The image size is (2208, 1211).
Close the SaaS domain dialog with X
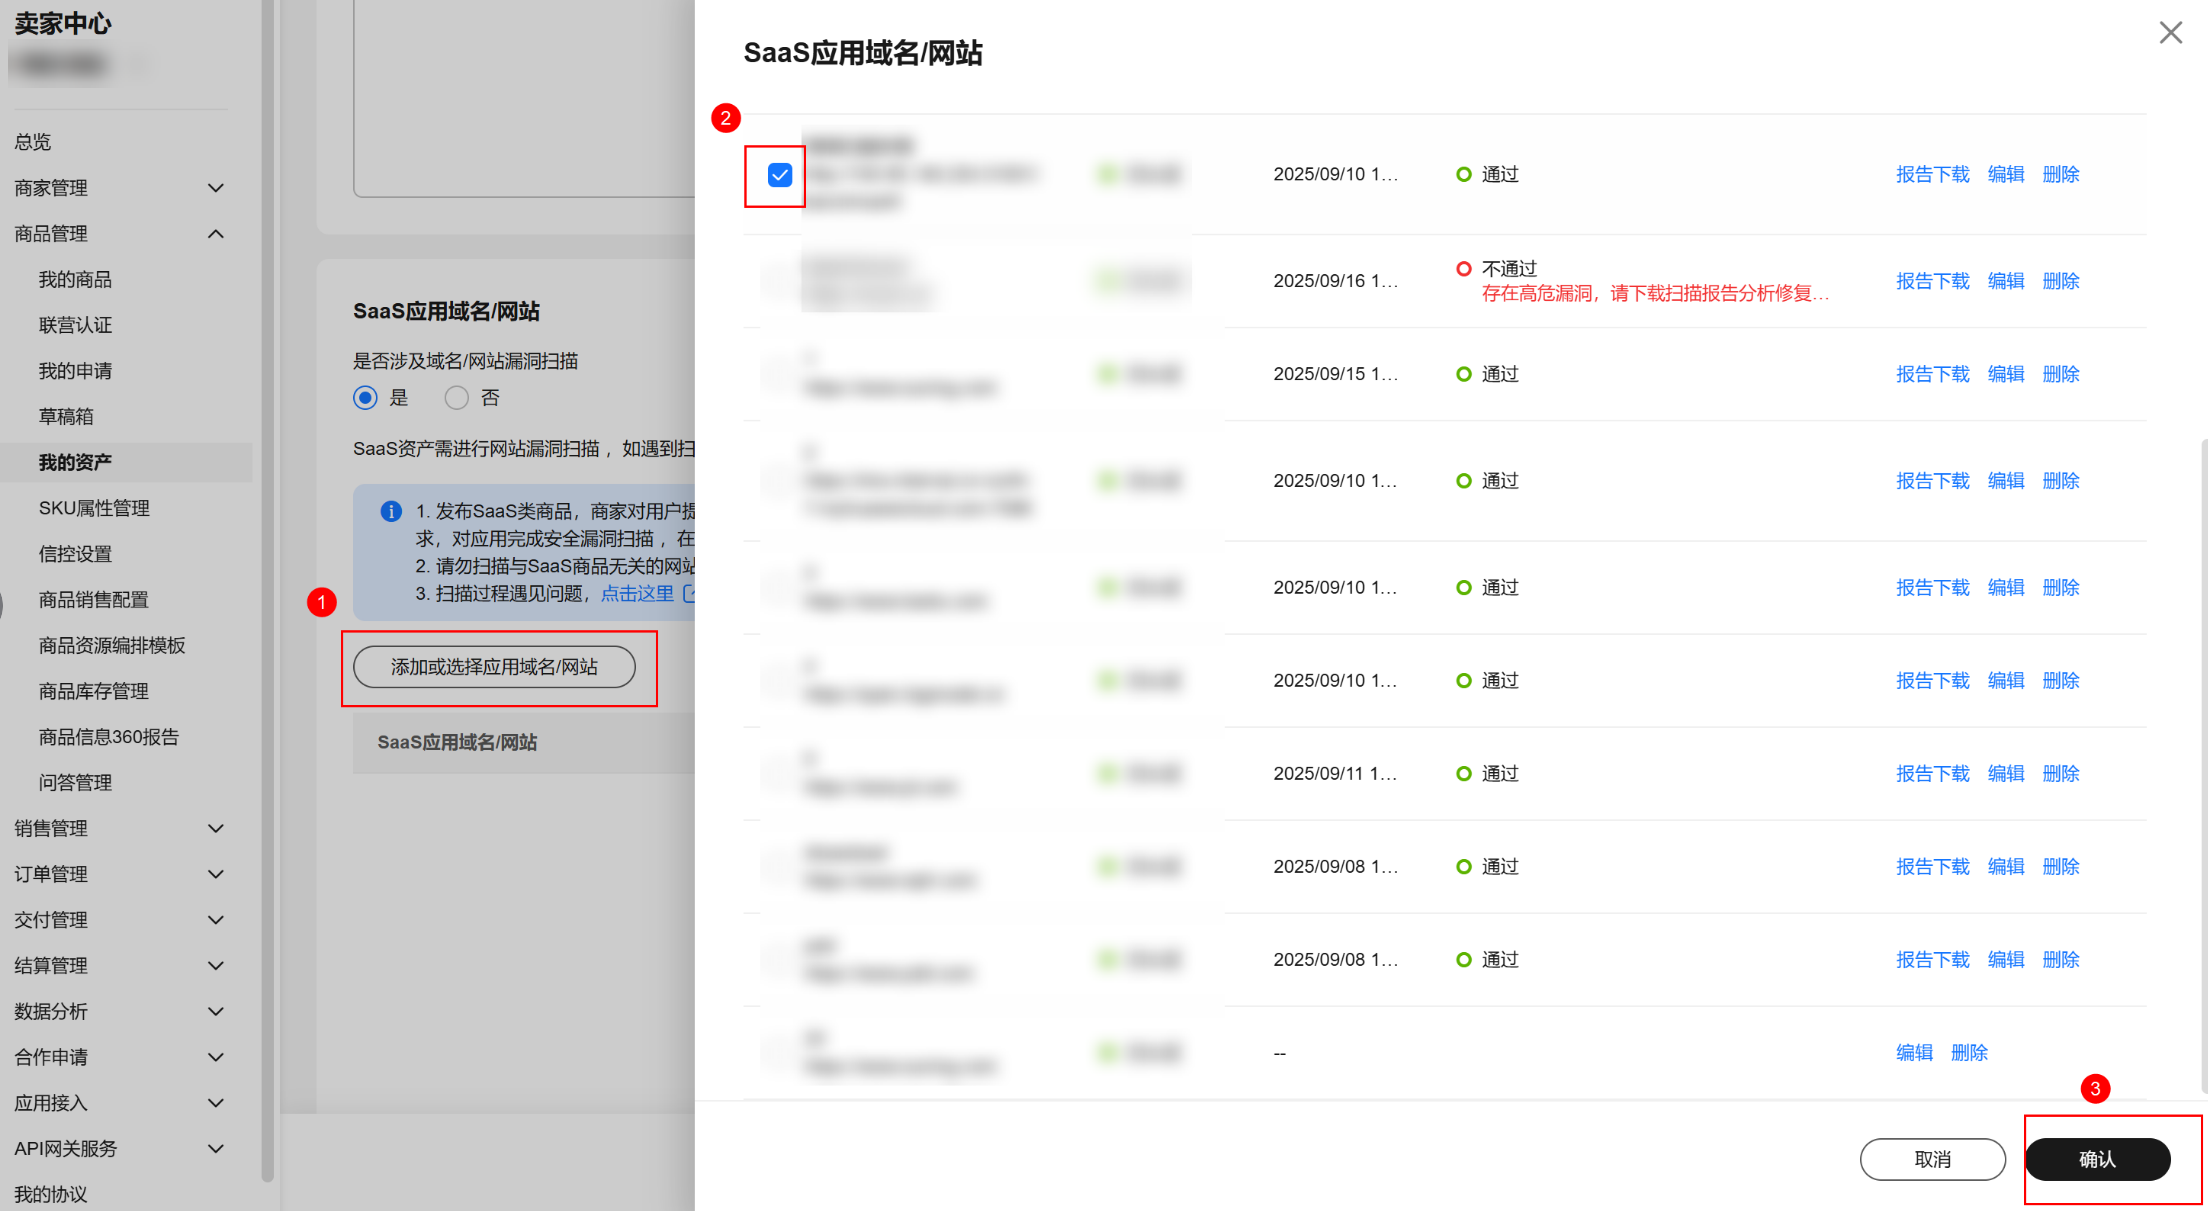[2170, 33]
